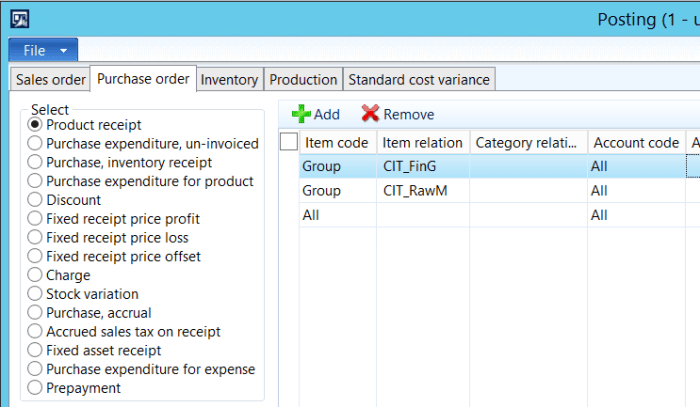Switch to the Purchase order tab

[x=143, y=79]
